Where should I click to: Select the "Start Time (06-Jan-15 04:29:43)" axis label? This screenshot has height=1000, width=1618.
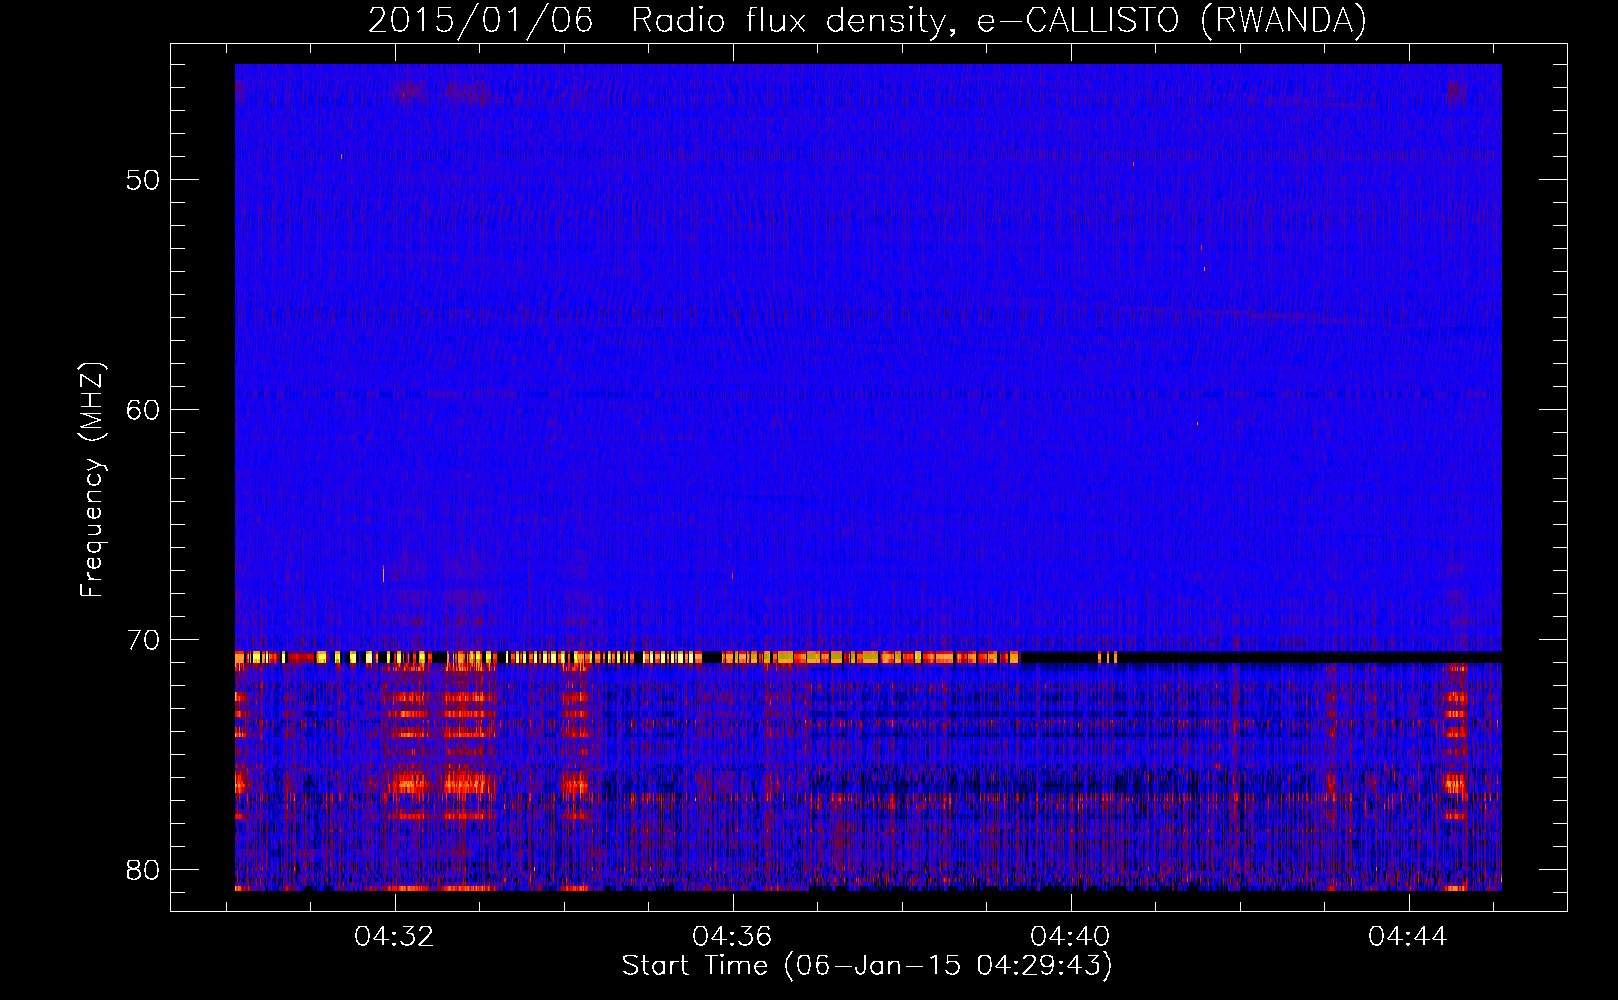[867, 966]
